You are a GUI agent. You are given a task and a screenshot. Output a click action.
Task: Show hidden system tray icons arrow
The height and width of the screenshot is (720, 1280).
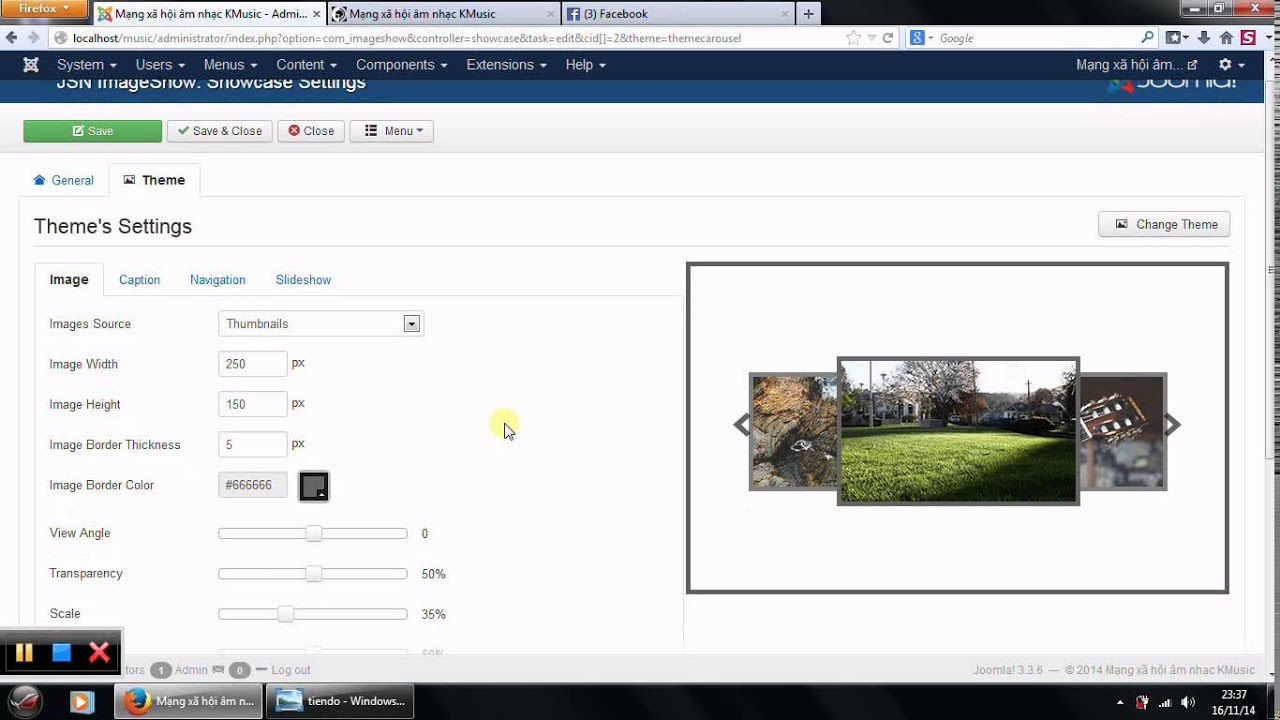(1120, 702)
